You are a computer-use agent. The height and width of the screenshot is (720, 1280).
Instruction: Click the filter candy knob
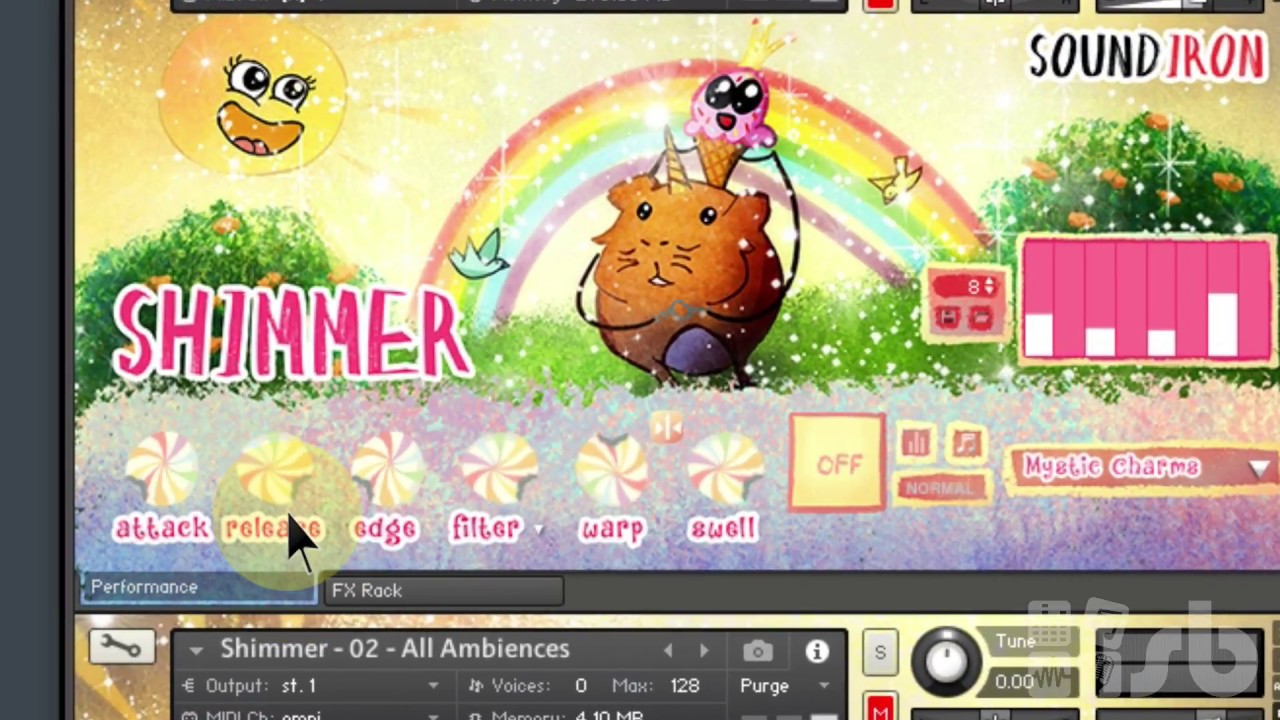click(499, 468)
